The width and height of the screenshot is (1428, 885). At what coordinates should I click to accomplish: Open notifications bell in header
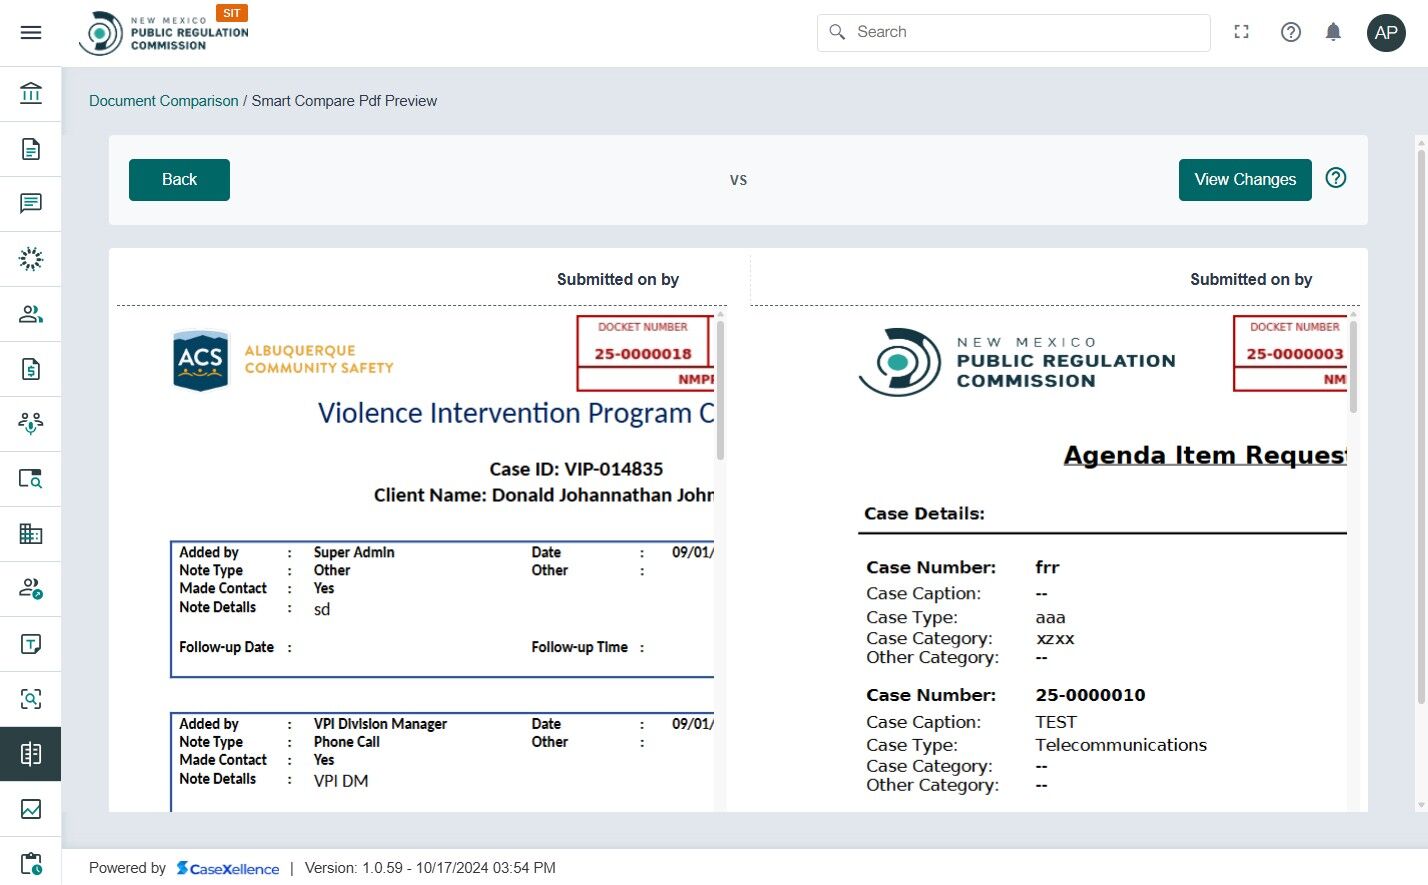pos(1333,32)
